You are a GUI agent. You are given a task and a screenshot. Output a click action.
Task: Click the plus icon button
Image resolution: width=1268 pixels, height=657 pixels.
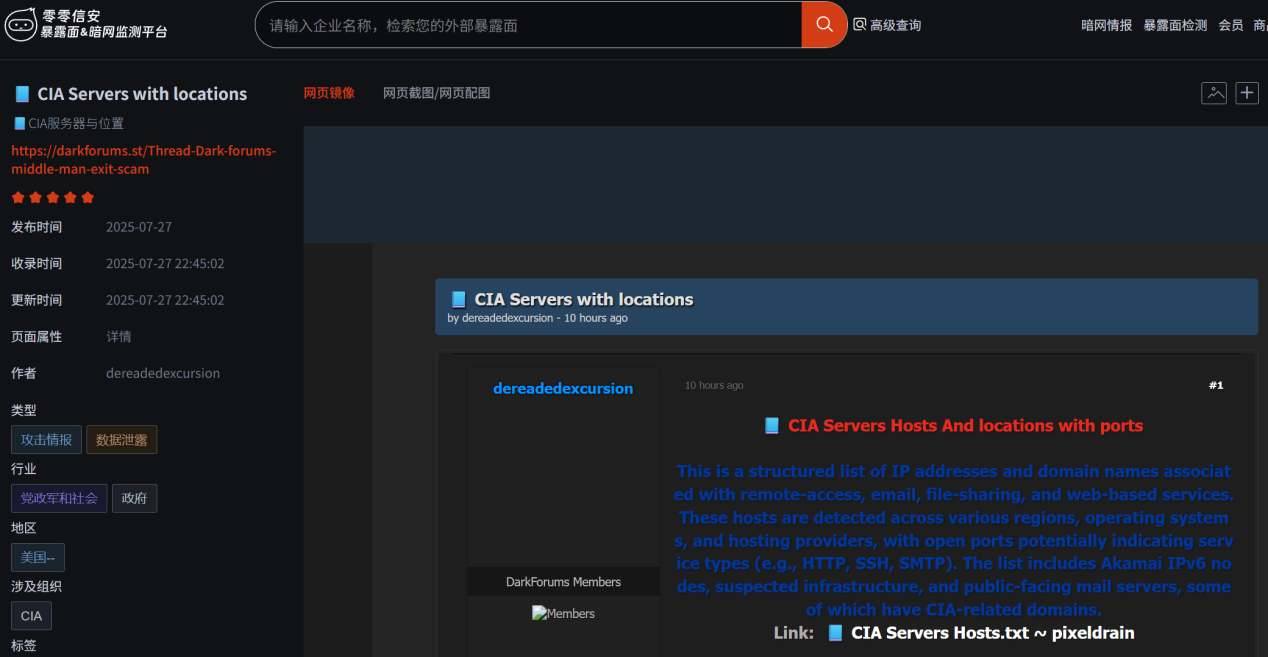tap(1247, 93)
